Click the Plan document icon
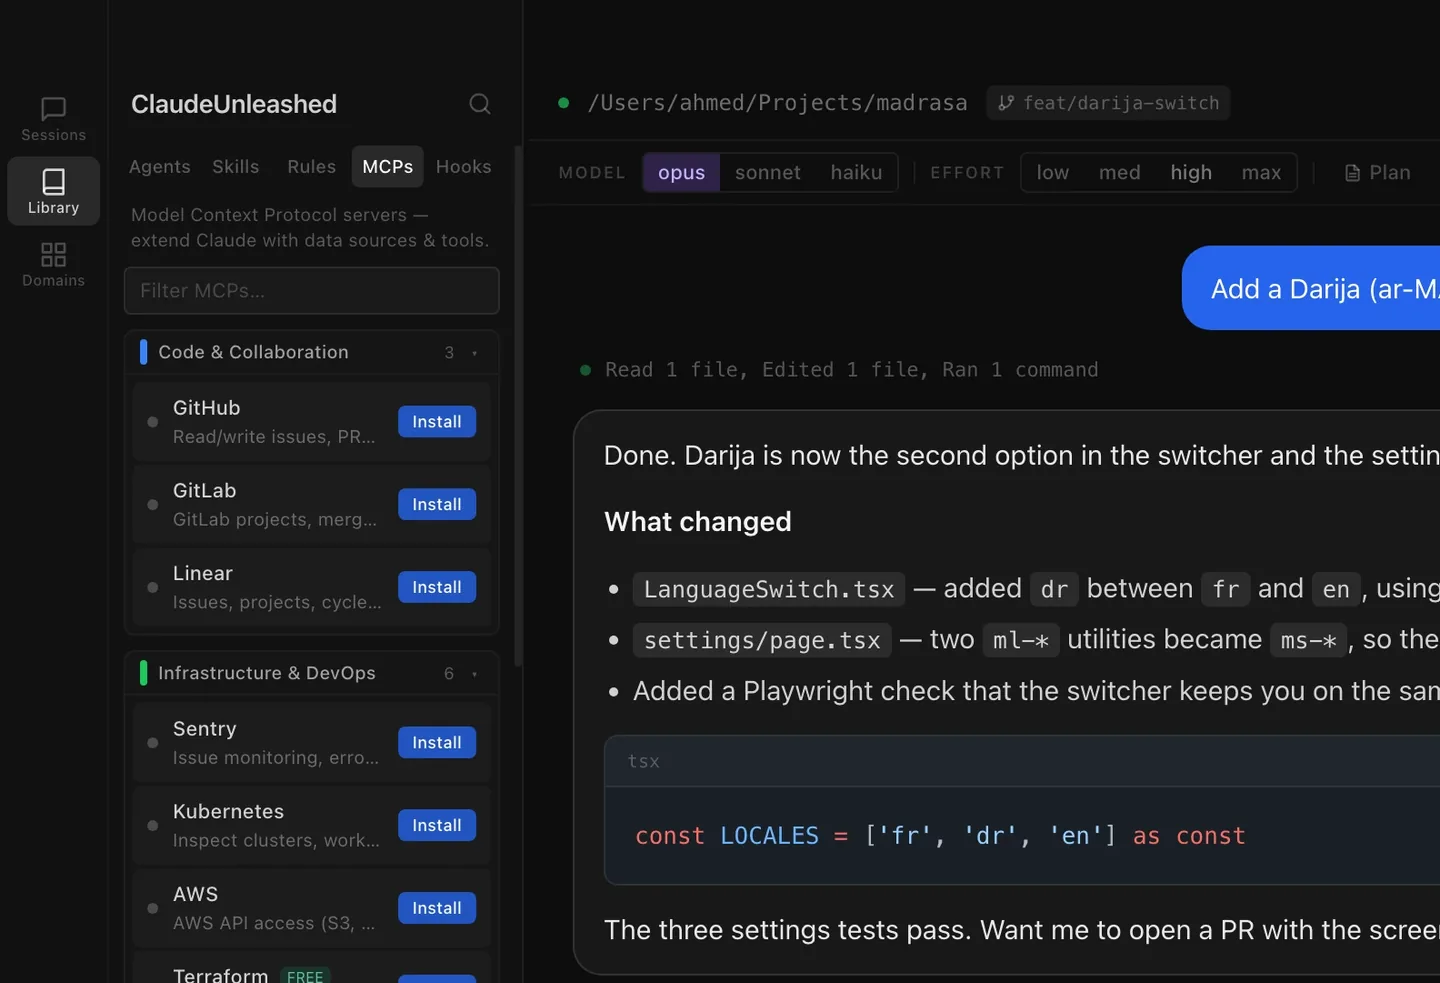This screenshot has width=1440, height=983. coord(1353,173)
